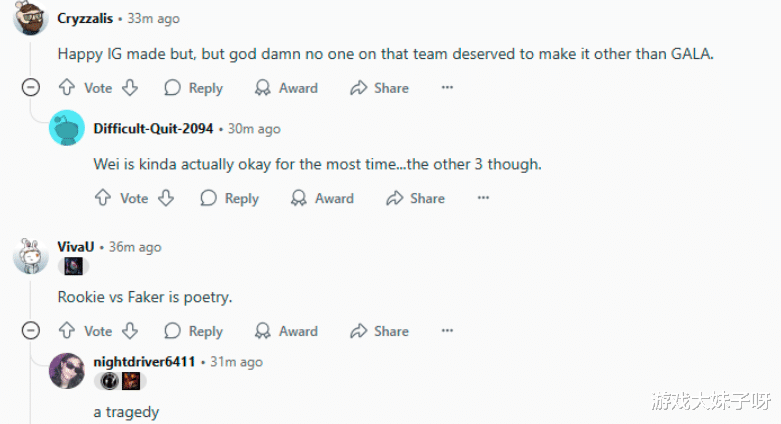
Task: Upvote Difficult-Quit-2094's reply about Wei
Action: 103,198
